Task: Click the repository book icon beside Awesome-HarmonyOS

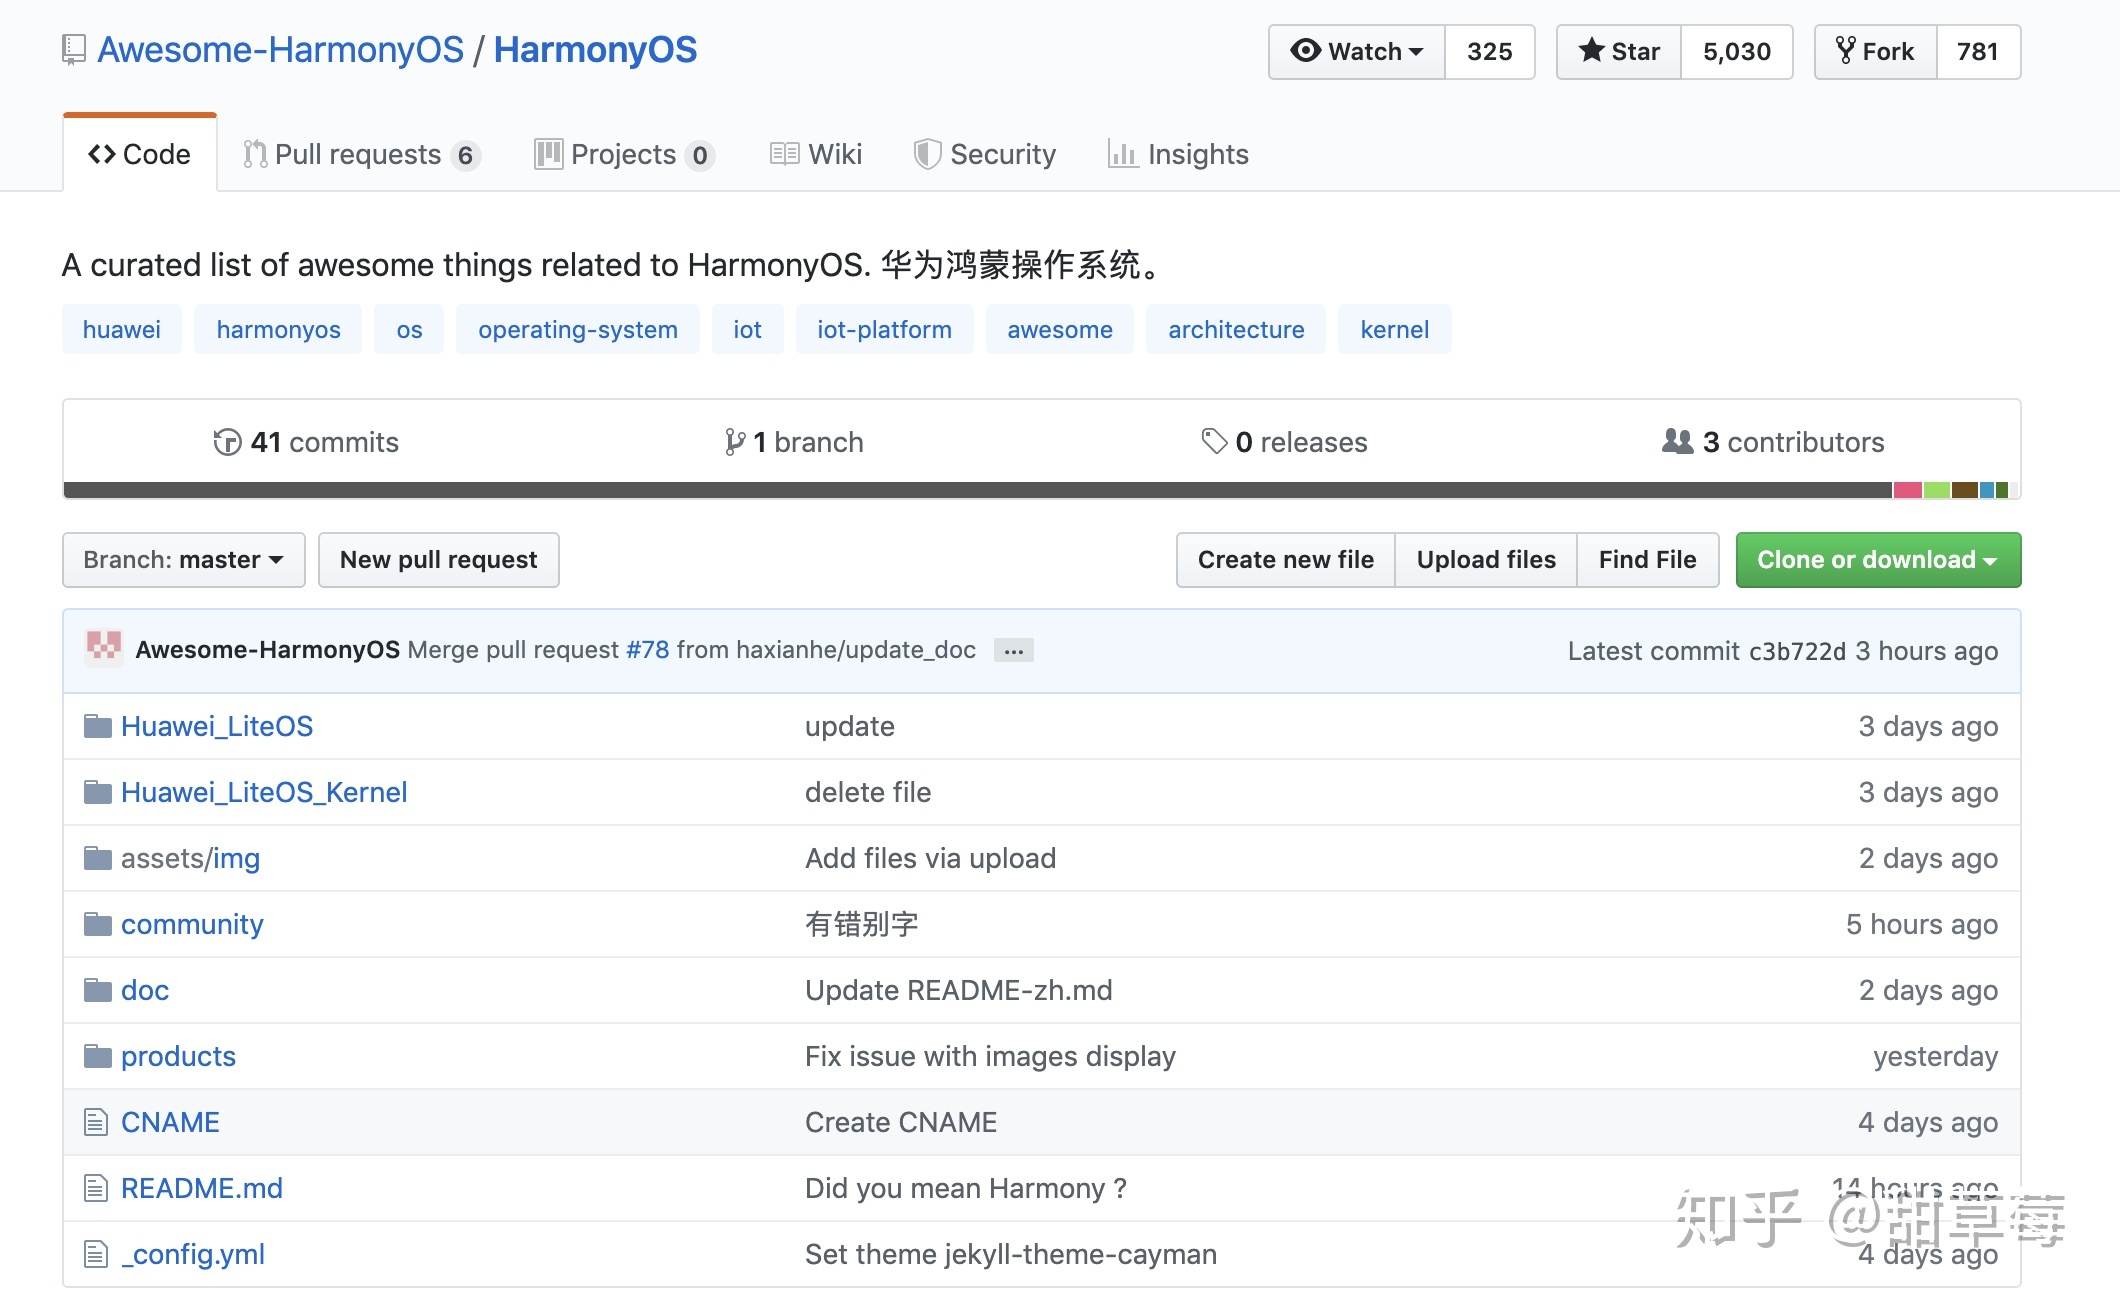Action: (x=74, y=50)
